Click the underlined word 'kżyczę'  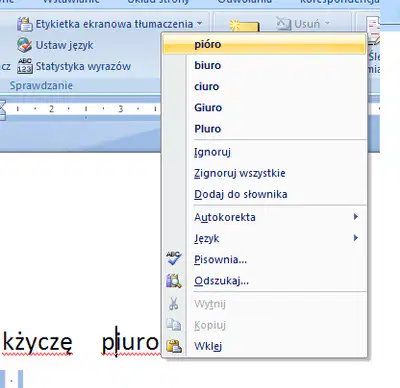[x=37, y=343]
